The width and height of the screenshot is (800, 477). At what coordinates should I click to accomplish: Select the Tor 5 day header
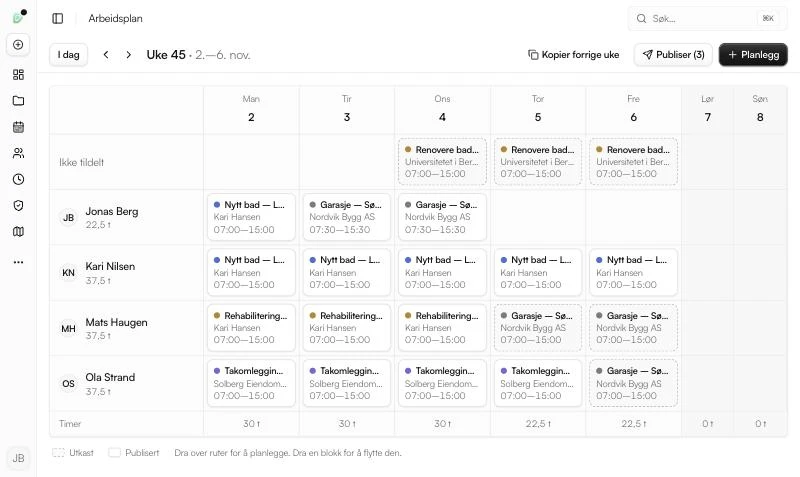click(x=538, y=109)
